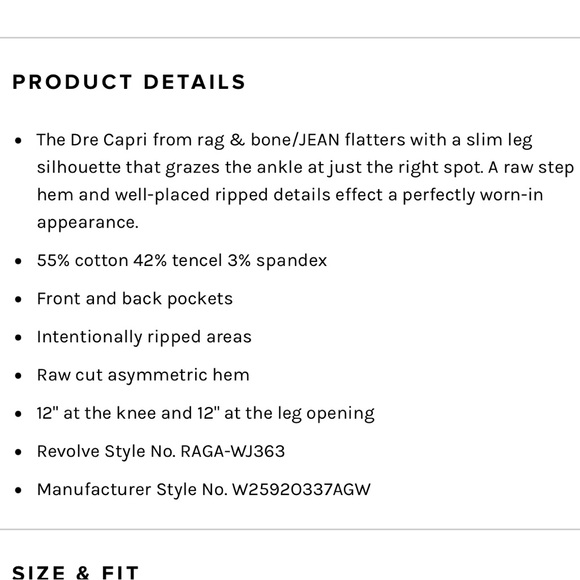Click the Intentionally ripped areas item
The image size is (580, 580).
(x=144, y=337)
